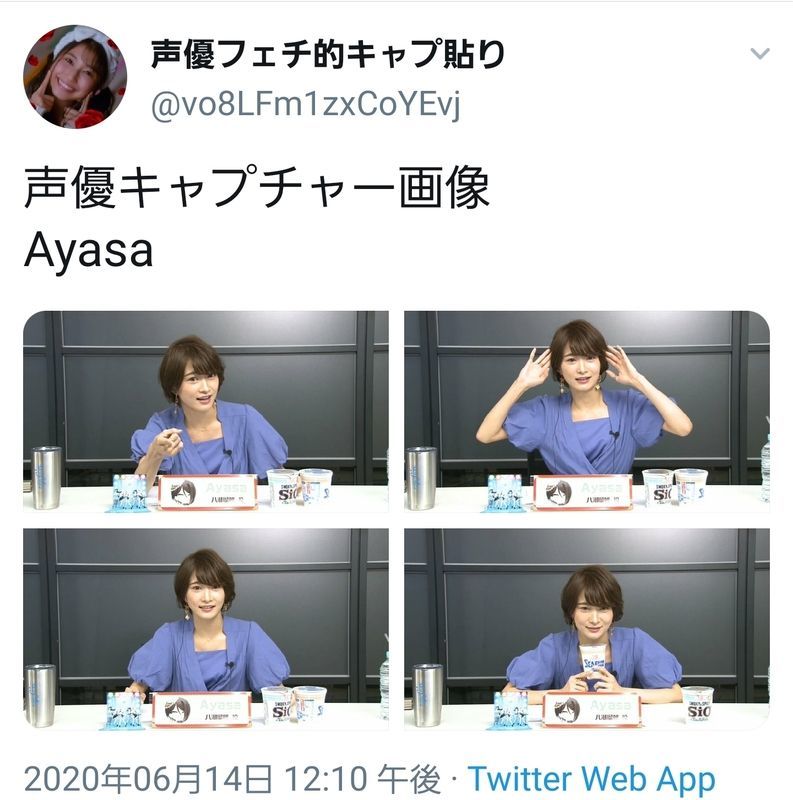Click name plate in the bottom-left photo

202,709
